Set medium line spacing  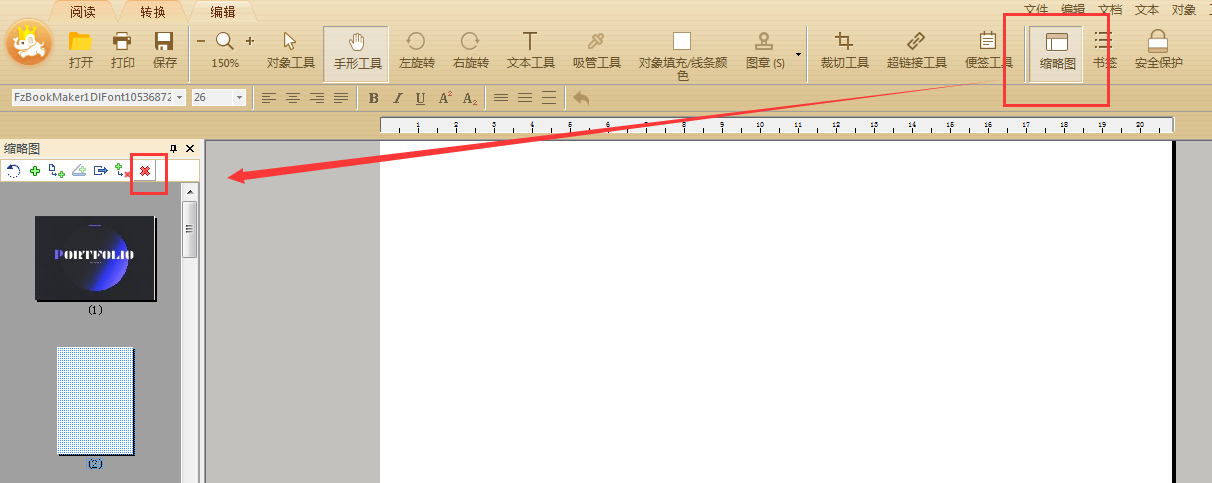coord(525,98)
